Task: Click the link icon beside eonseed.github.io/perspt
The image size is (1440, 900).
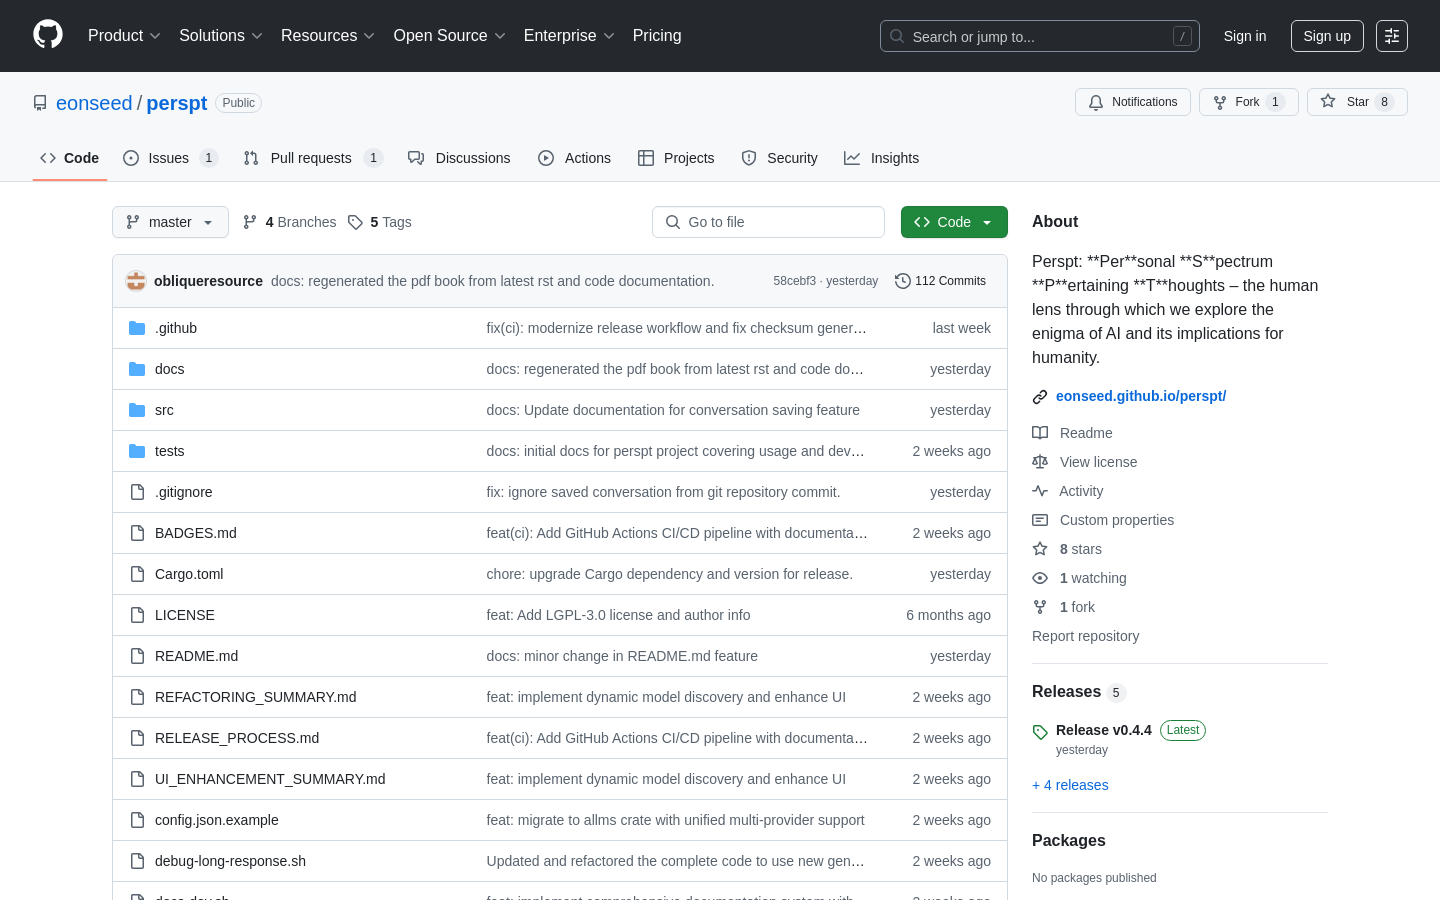Action: 1040,397
